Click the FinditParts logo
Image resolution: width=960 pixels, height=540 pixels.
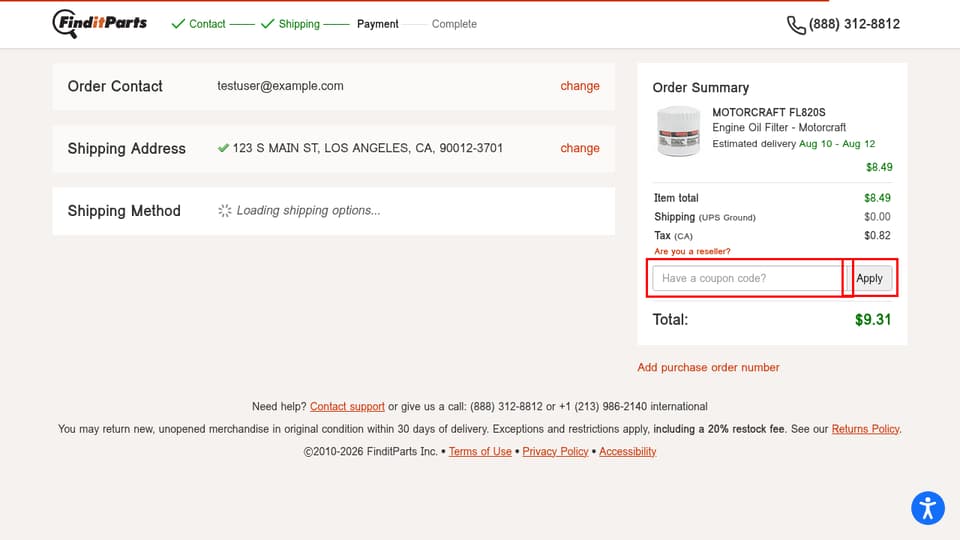100,24
